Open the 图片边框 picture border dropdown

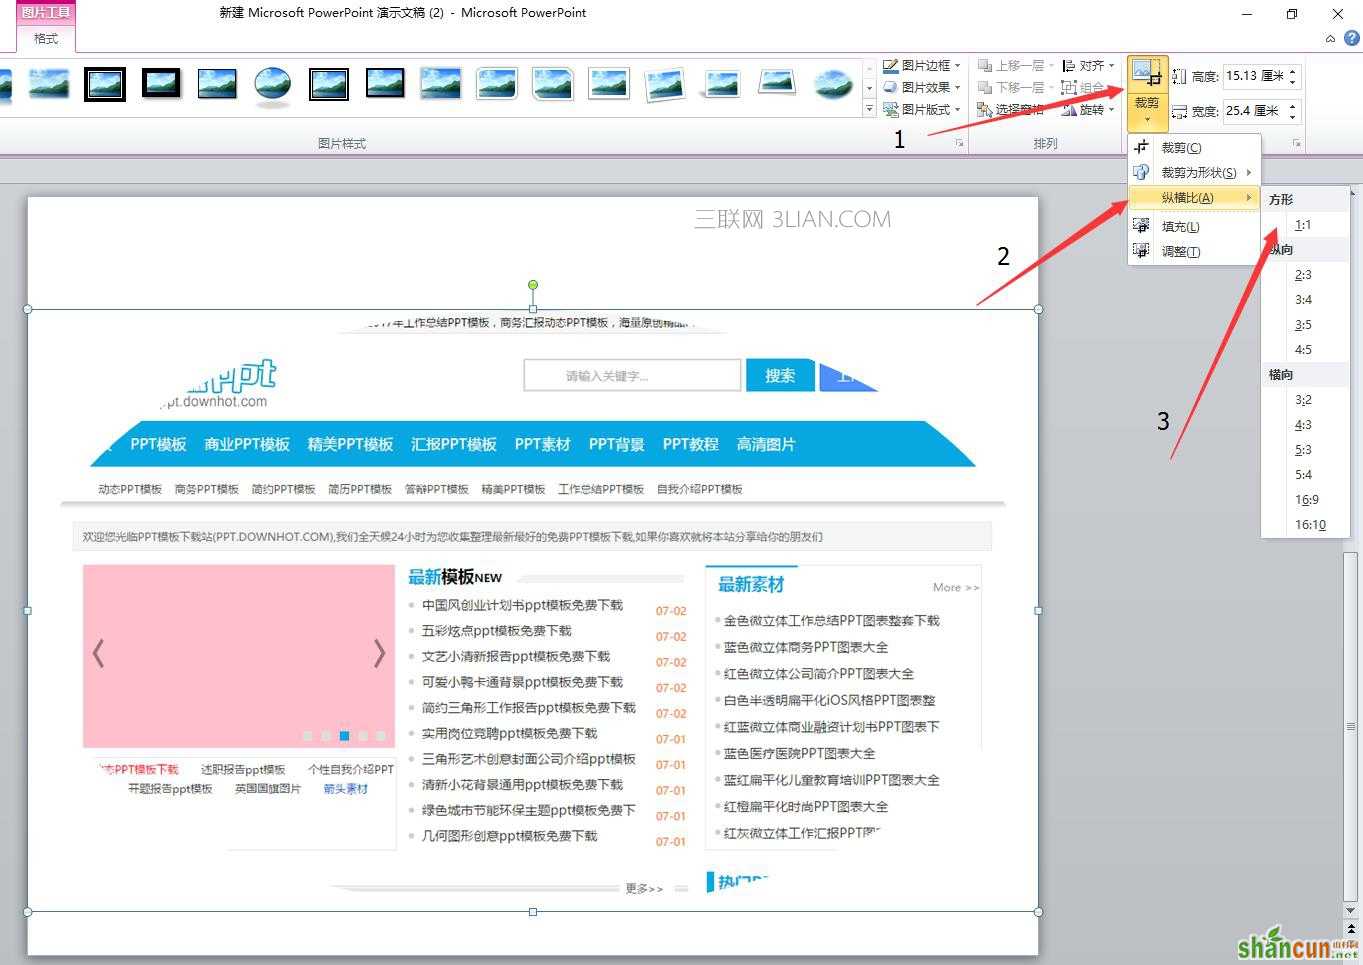957,65
